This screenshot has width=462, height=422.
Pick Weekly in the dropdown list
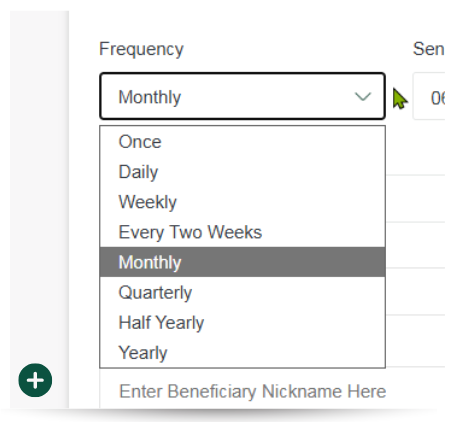click(242, 202)
